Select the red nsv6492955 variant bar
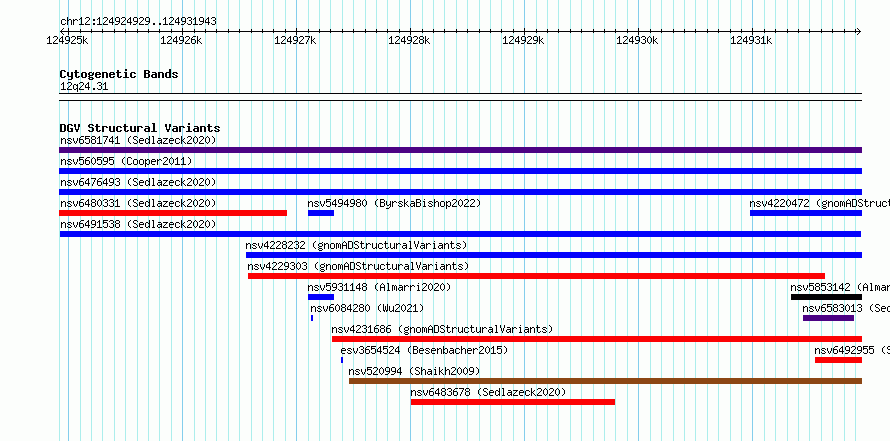The width and height of the screenshot is (890, 441). pyautogui.click(x=838, y=360)
